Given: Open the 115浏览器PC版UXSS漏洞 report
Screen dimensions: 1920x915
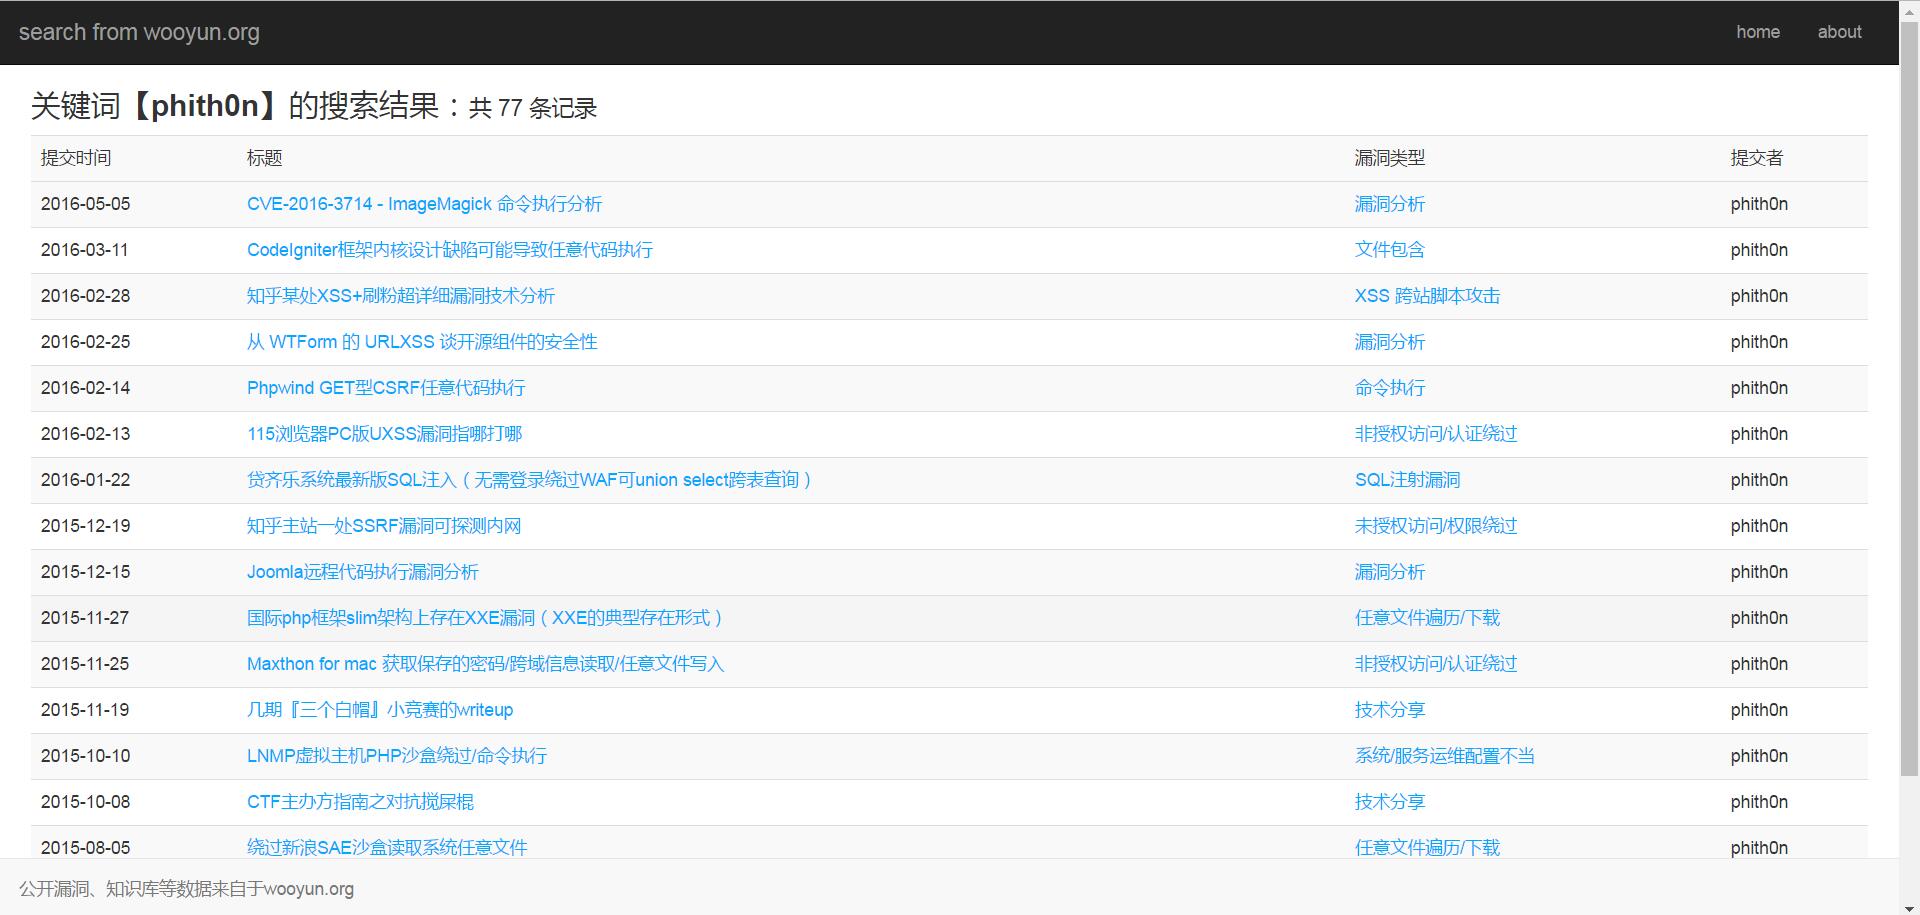Looking at the screenshot, I should [384, 434].
